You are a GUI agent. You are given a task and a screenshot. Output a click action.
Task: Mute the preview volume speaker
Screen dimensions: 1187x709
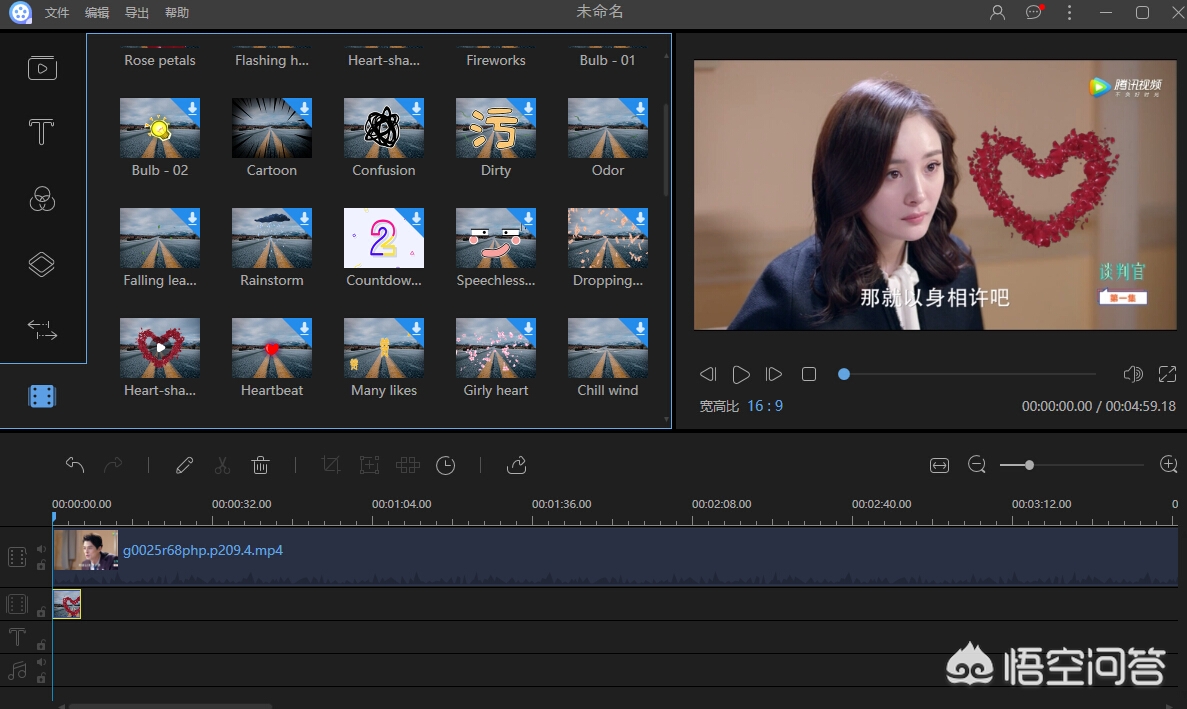[1132, 374]
